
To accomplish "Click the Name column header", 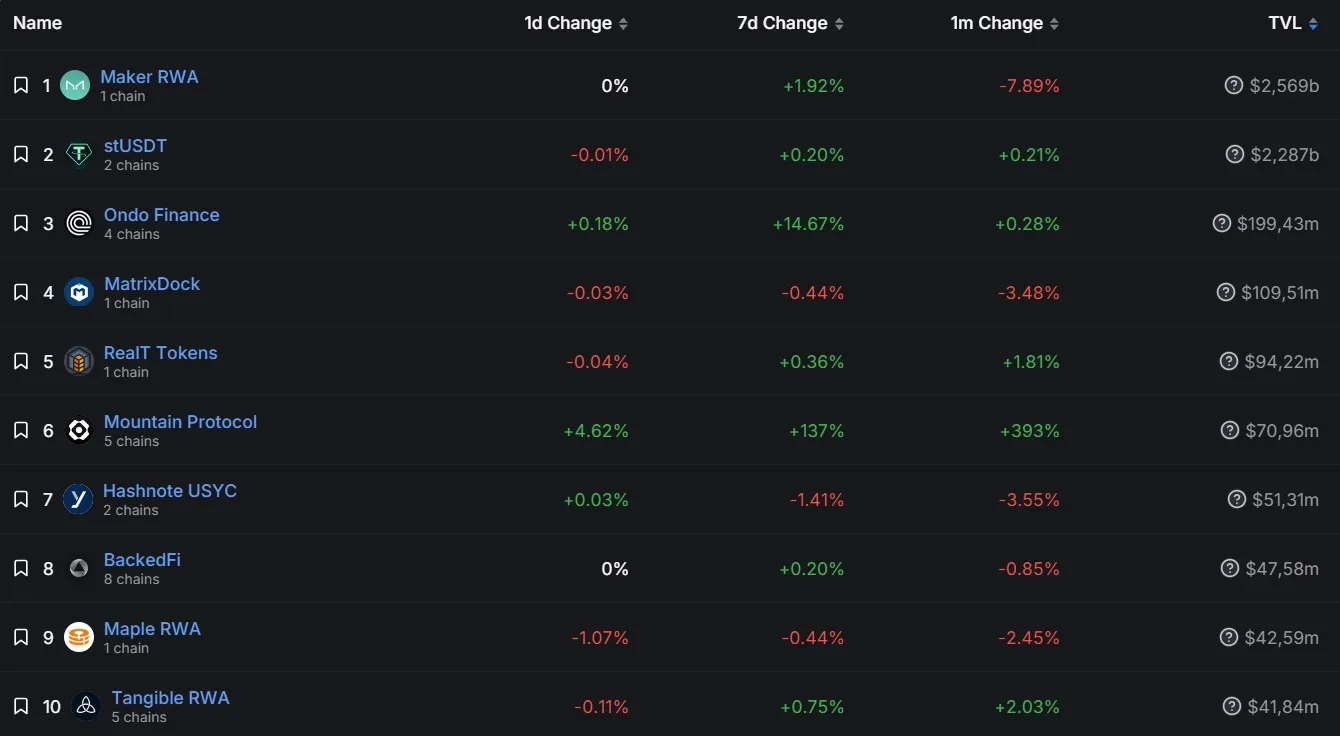I will coord(37,23).
